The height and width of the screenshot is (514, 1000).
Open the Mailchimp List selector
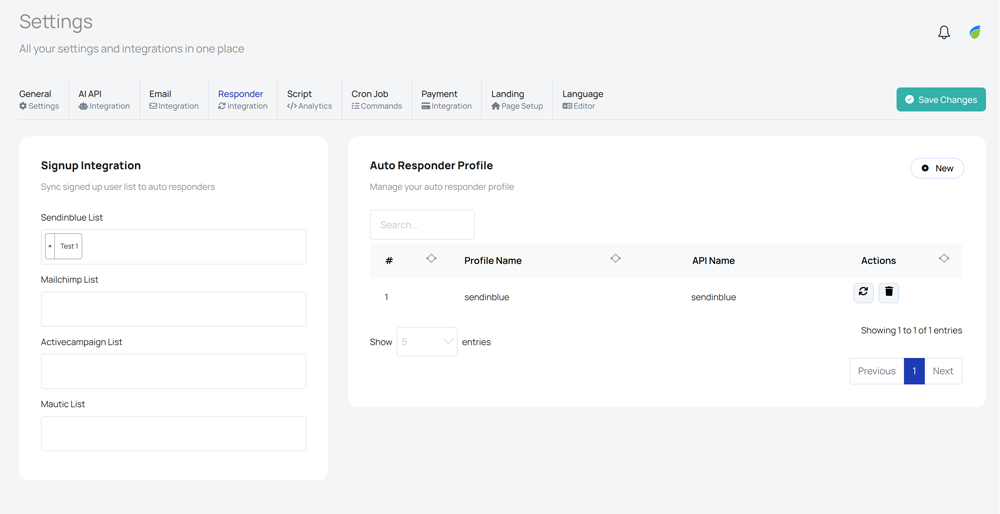point(173,309)
